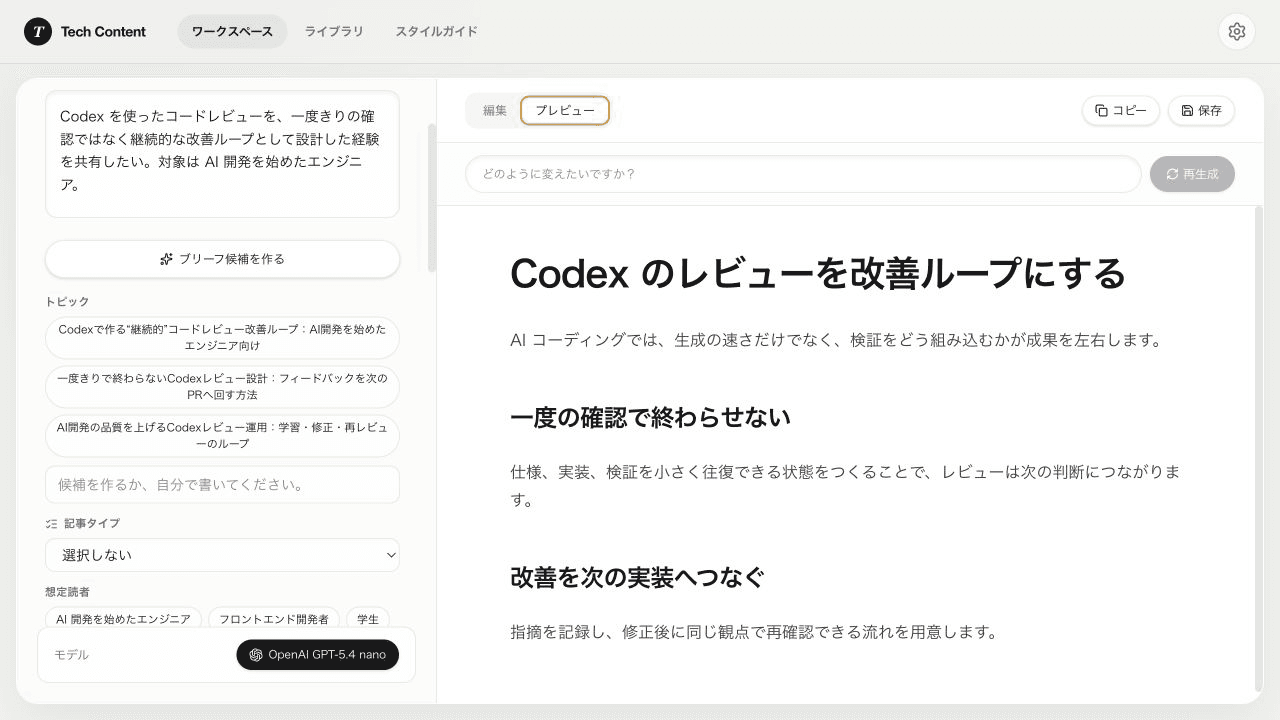Click the regenerate arrows icon
Image resolution: width=1280 pixels, height=720 pixels.
coord(1172,174)
